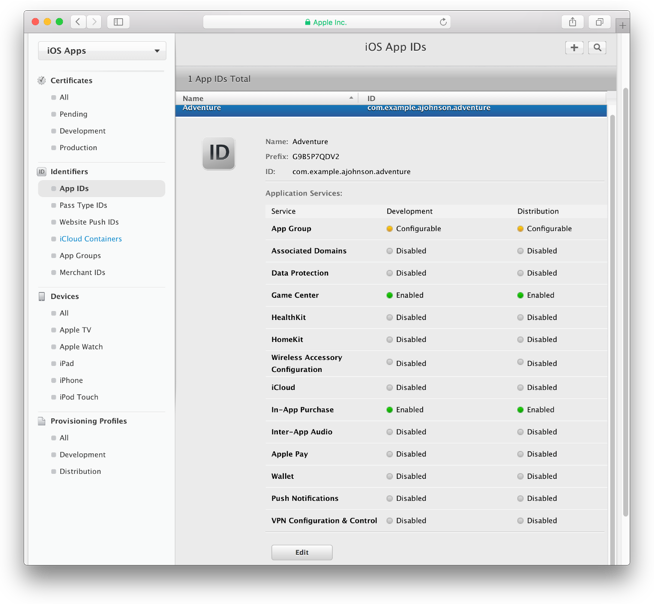Open a new tab with plus

(622, 25)
